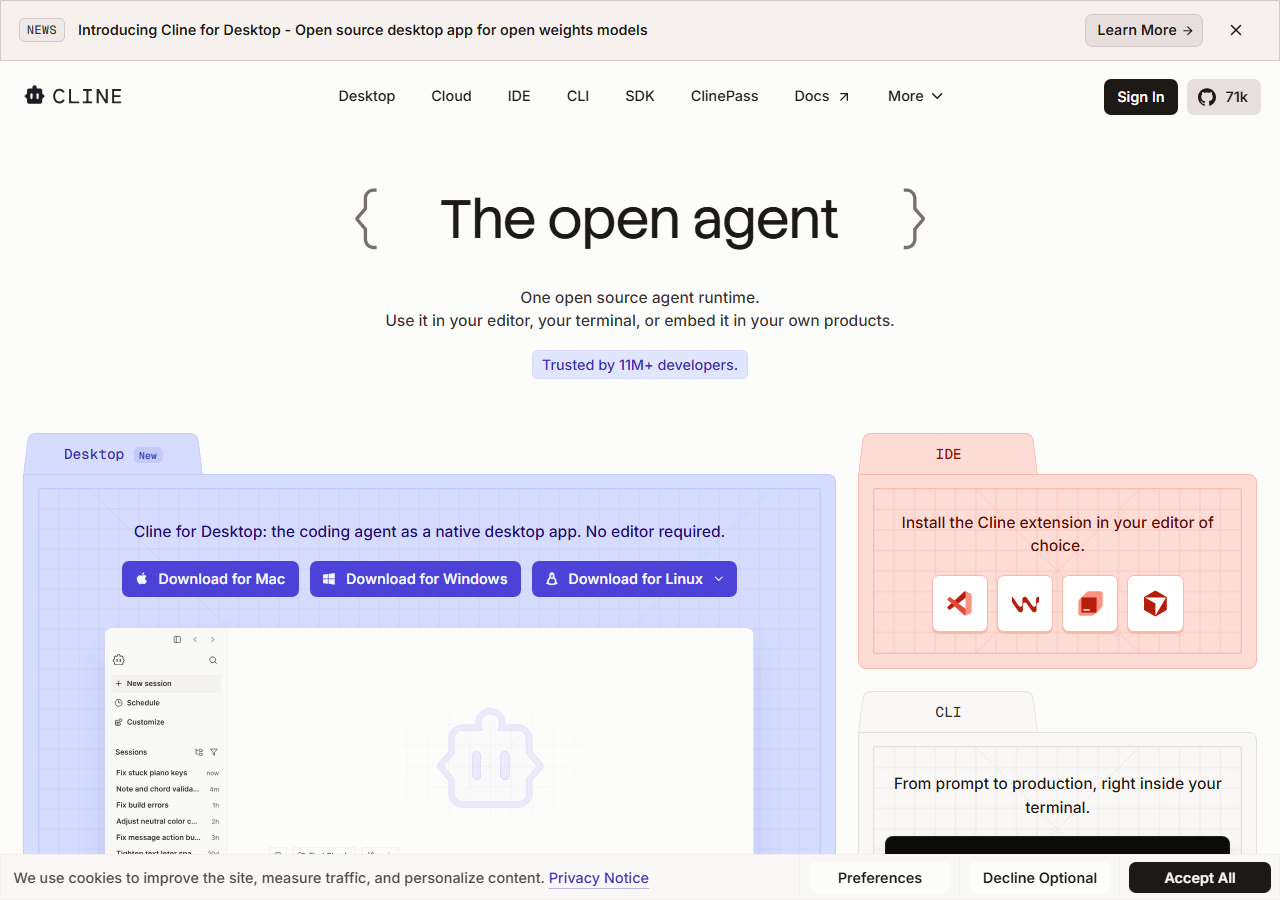
Task: Open Cloud in the top navigation bar
Action: point(451,96)
